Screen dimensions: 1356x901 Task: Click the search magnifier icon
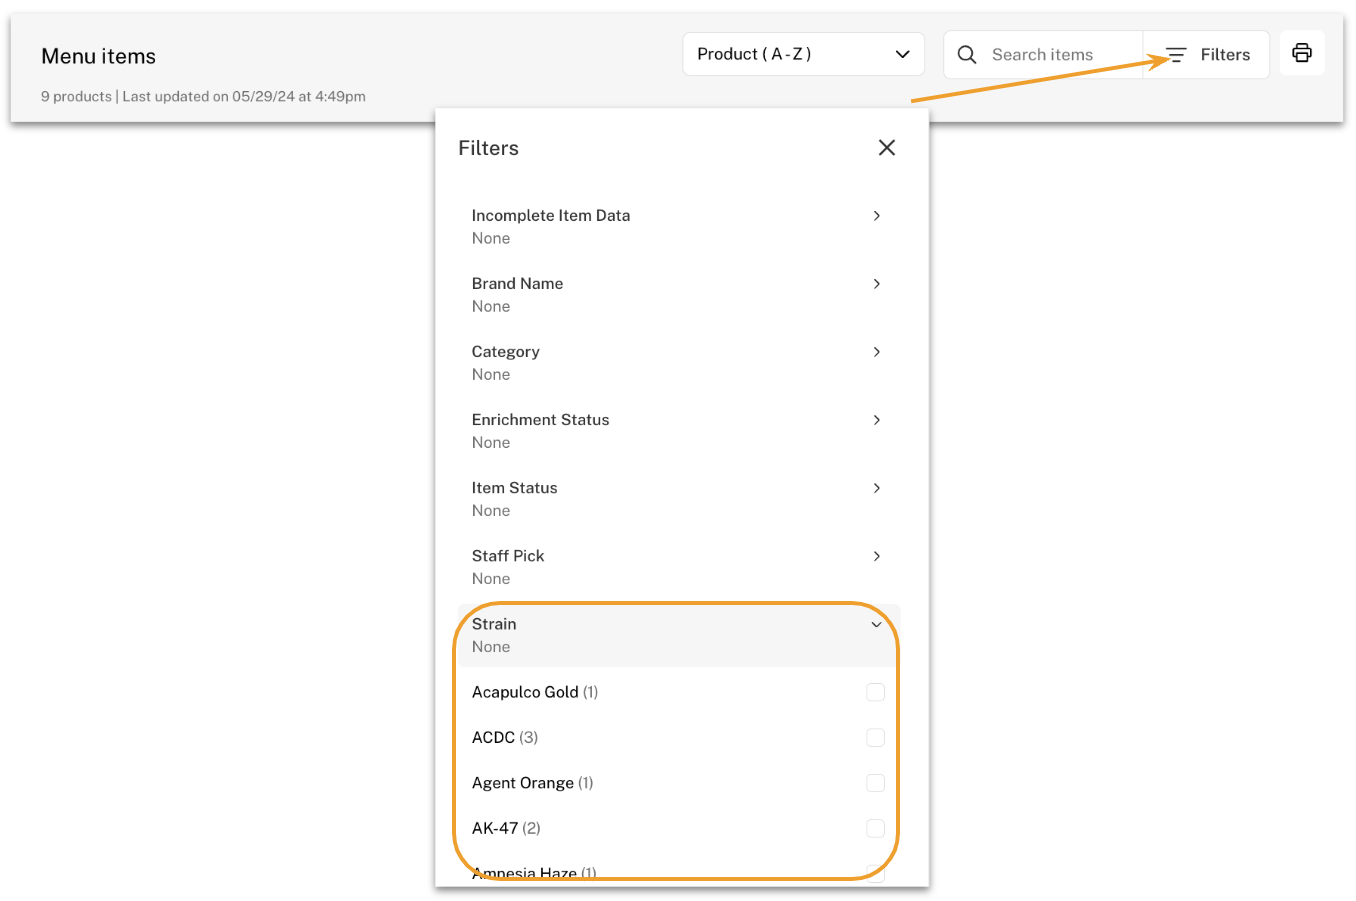[x=967, y=55]
